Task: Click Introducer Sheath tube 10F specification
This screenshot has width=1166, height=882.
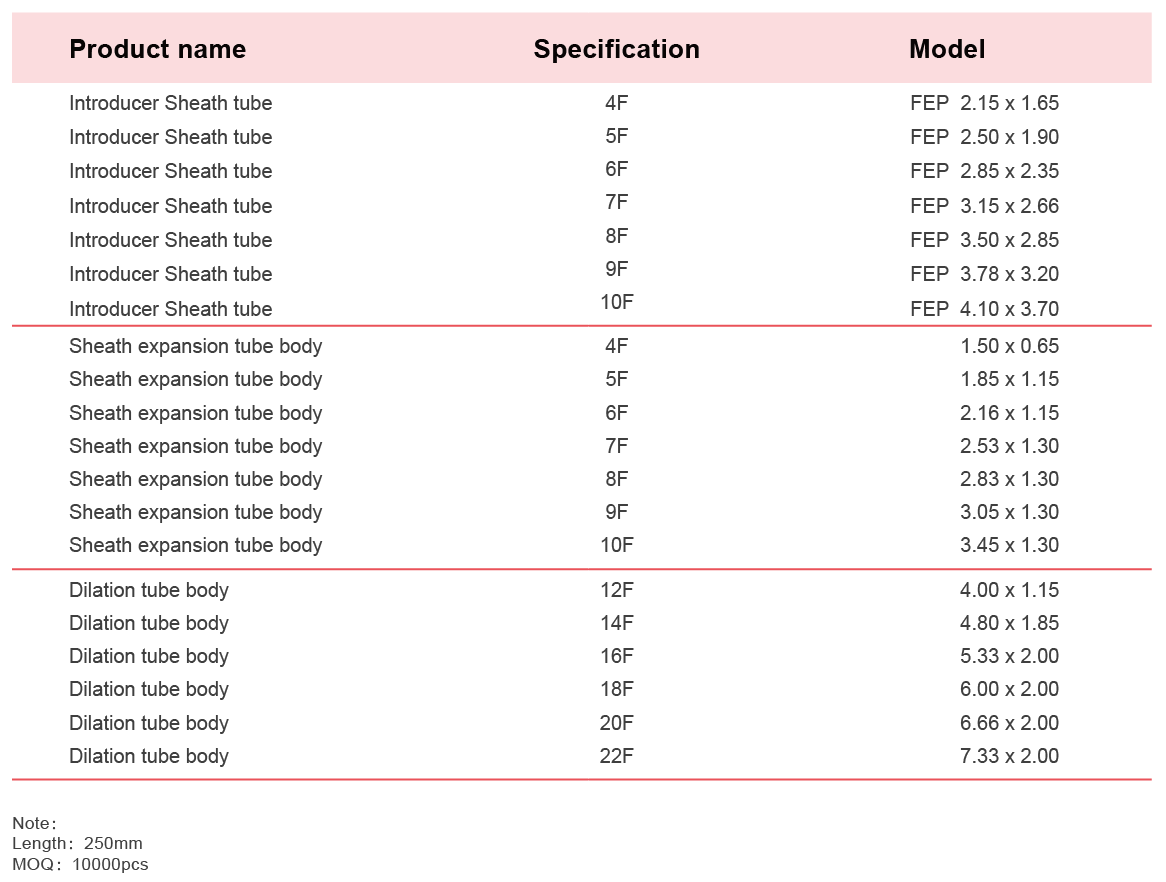Action: (616, 302)
